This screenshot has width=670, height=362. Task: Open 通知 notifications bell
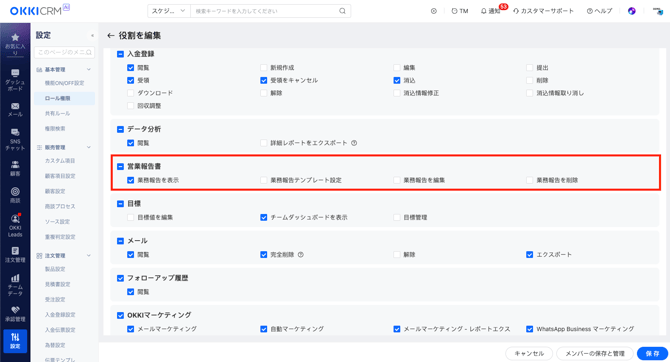coord(490,11)
